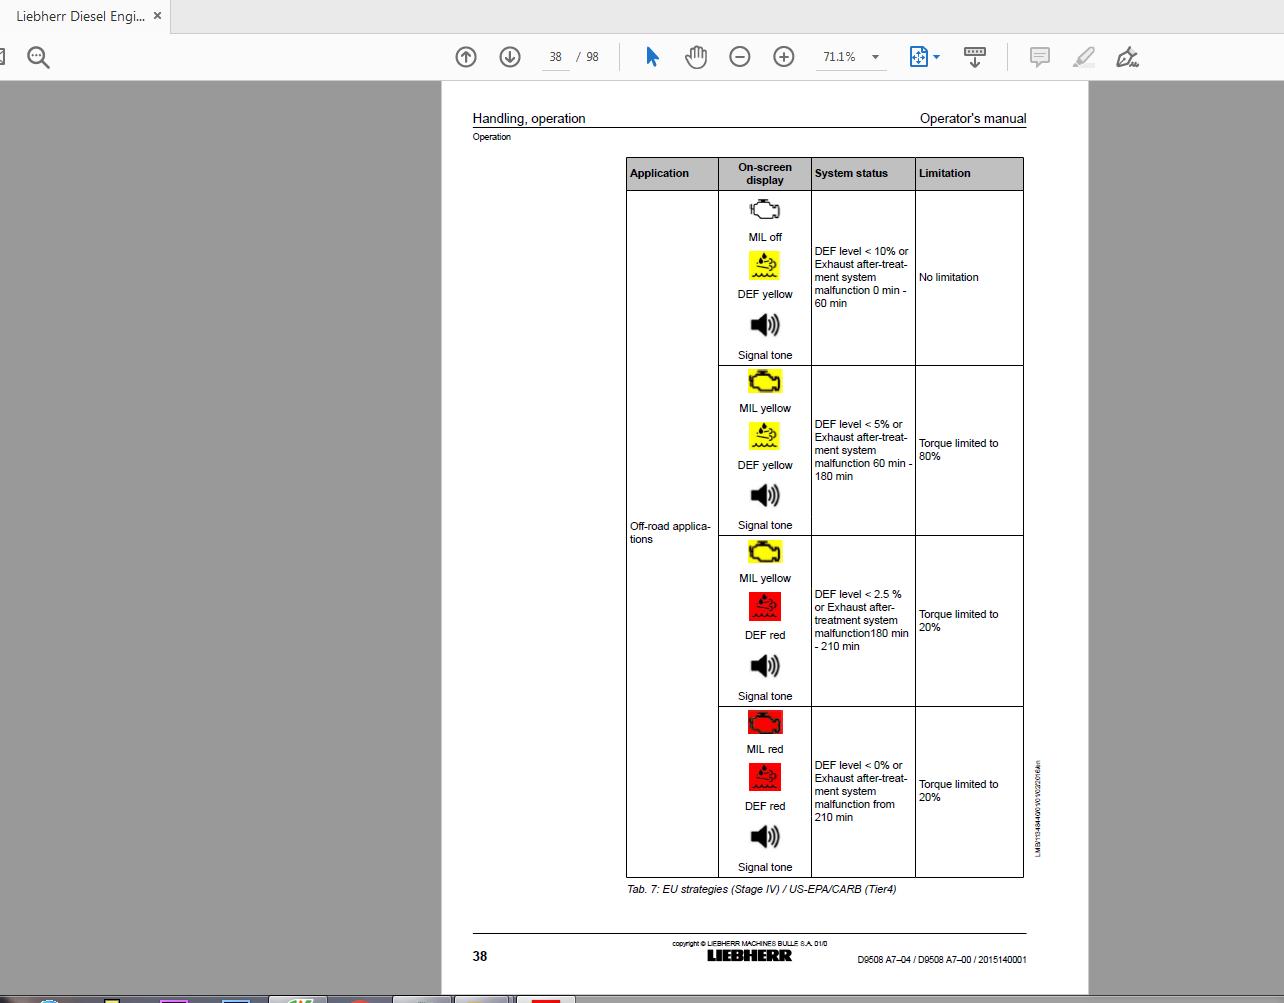This screenshot has height=1003, width=1284.
Task: Zoom out of the document
Action: pyautogui.click(x=740, y=57)
